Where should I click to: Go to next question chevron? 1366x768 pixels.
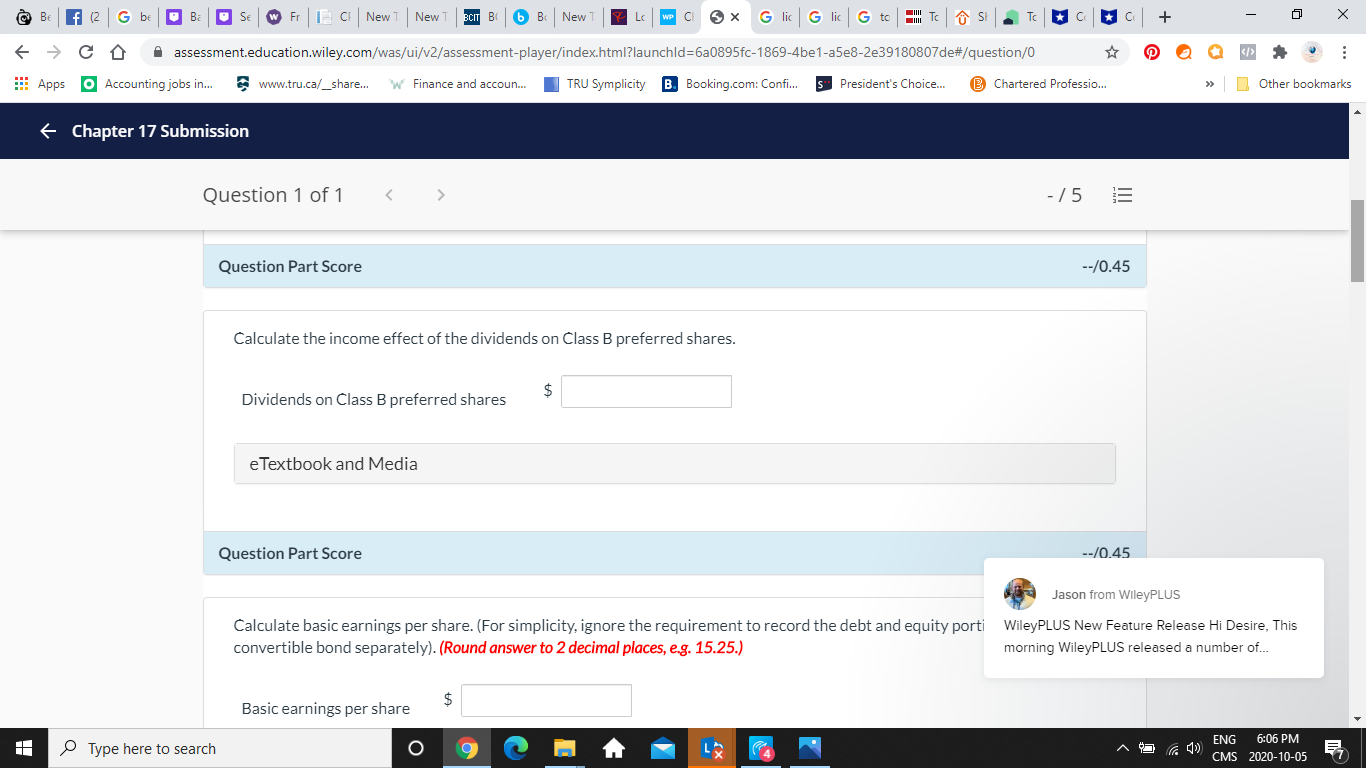click(x=441, y=195)
